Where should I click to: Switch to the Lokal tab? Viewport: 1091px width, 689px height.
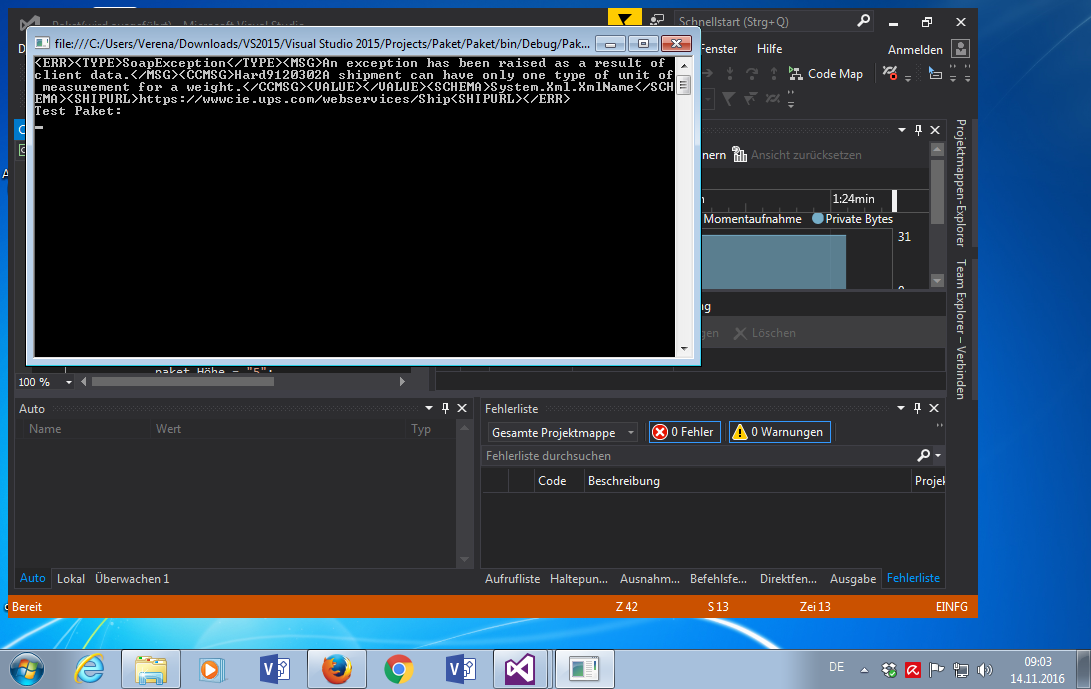click(71, 578)
